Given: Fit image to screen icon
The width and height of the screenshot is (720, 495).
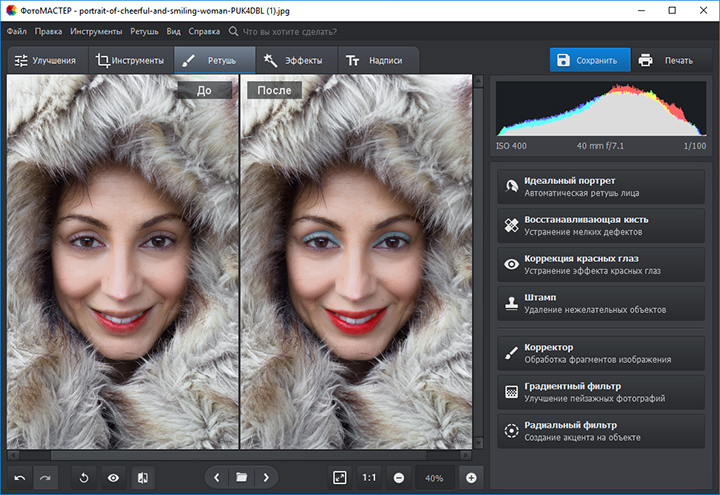Looking at the screenshot, I should click(339, 478).
